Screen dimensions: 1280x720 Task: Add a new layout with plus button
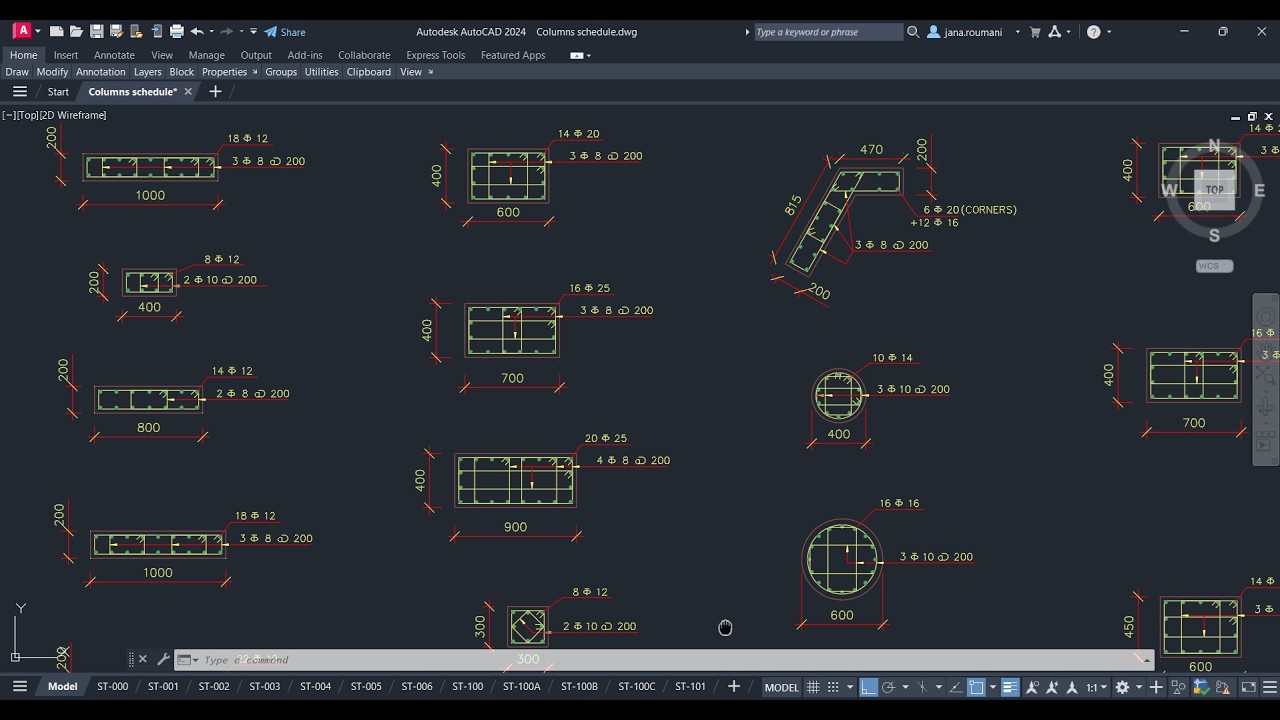733,686
